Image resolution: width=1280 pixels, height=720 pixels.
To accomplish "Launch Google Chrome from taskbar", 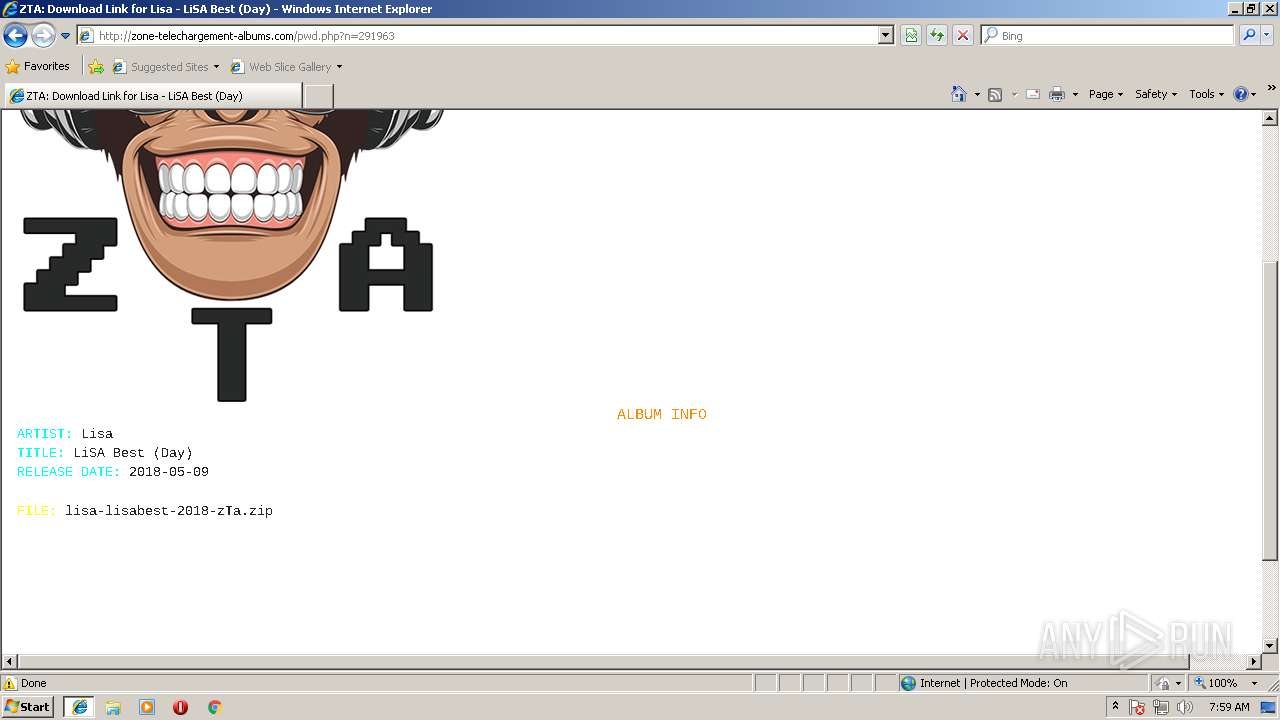I will [214, 707].
